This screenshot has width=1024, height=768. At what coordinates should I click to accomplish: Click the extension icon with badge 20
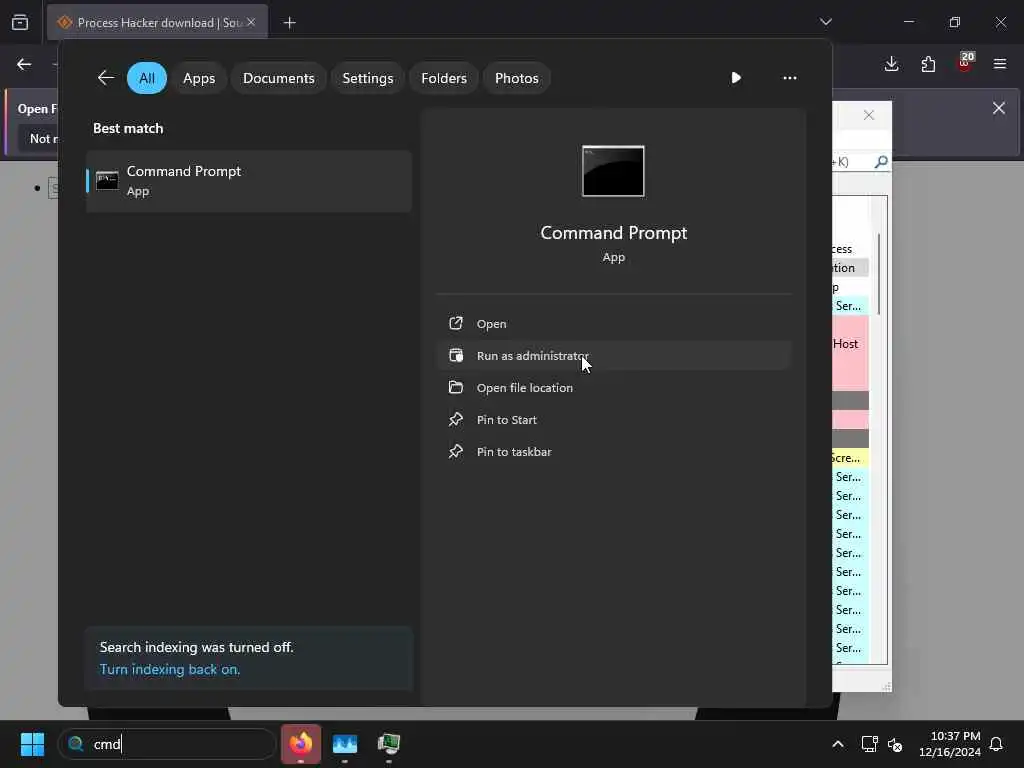965,63
